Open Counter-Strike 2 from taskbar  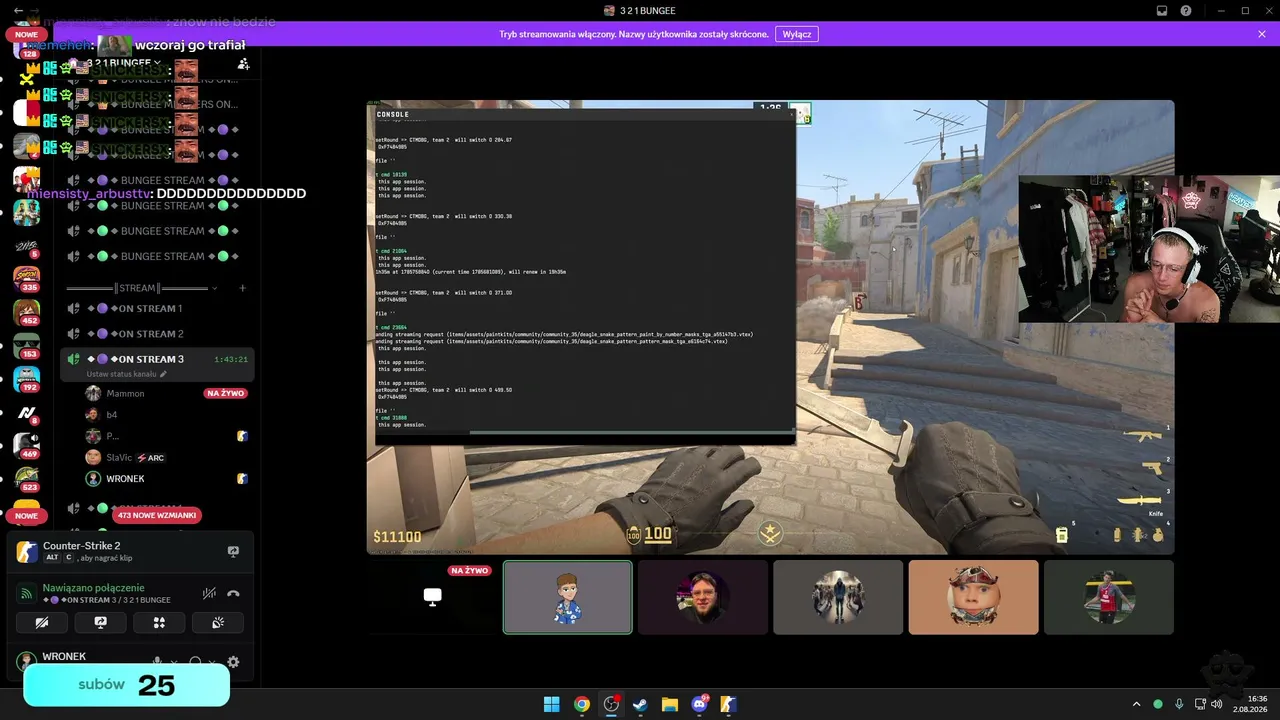[x=729, y=704]
